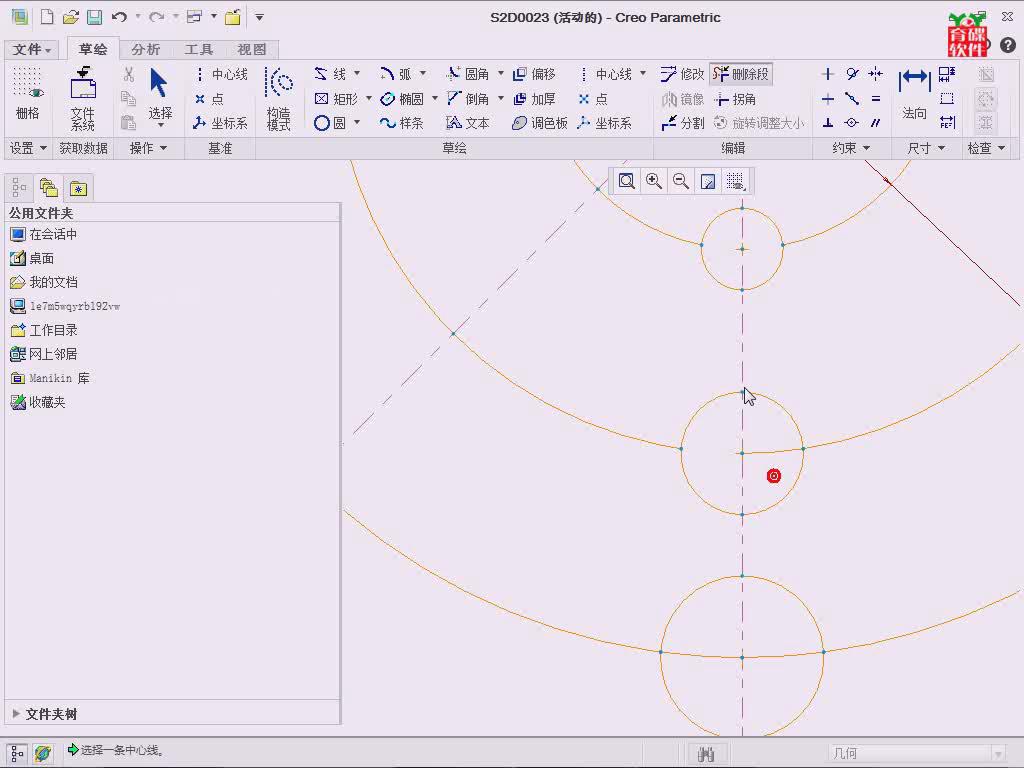Open the 弧 arc type dropdown arrow

pyautogui.click(x=423, y=73)
